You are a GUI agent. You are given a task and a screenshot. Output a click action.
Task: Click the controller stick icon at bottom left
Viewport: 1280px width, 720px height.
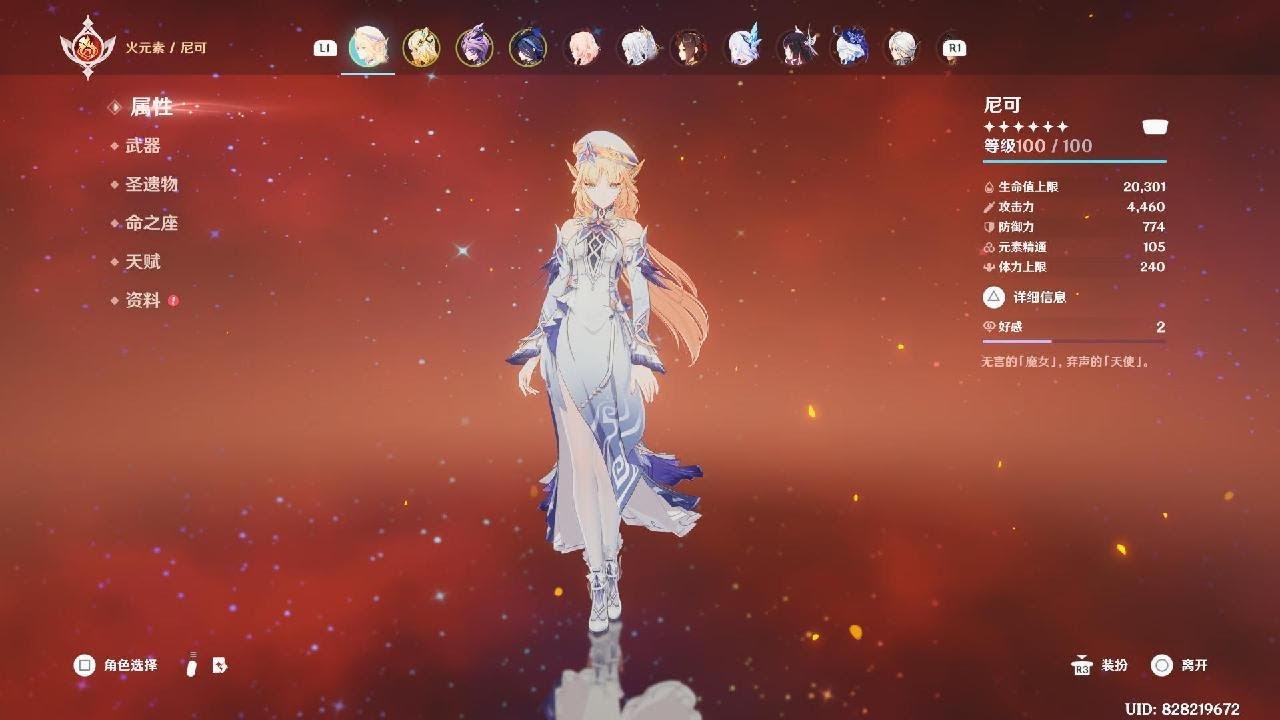191,665
